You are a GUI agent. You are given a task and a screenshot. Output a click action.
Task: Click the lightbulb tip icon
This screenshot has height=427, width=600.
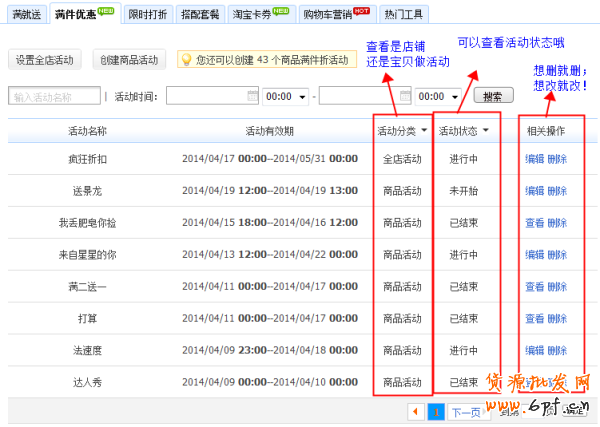coord(185,61)
